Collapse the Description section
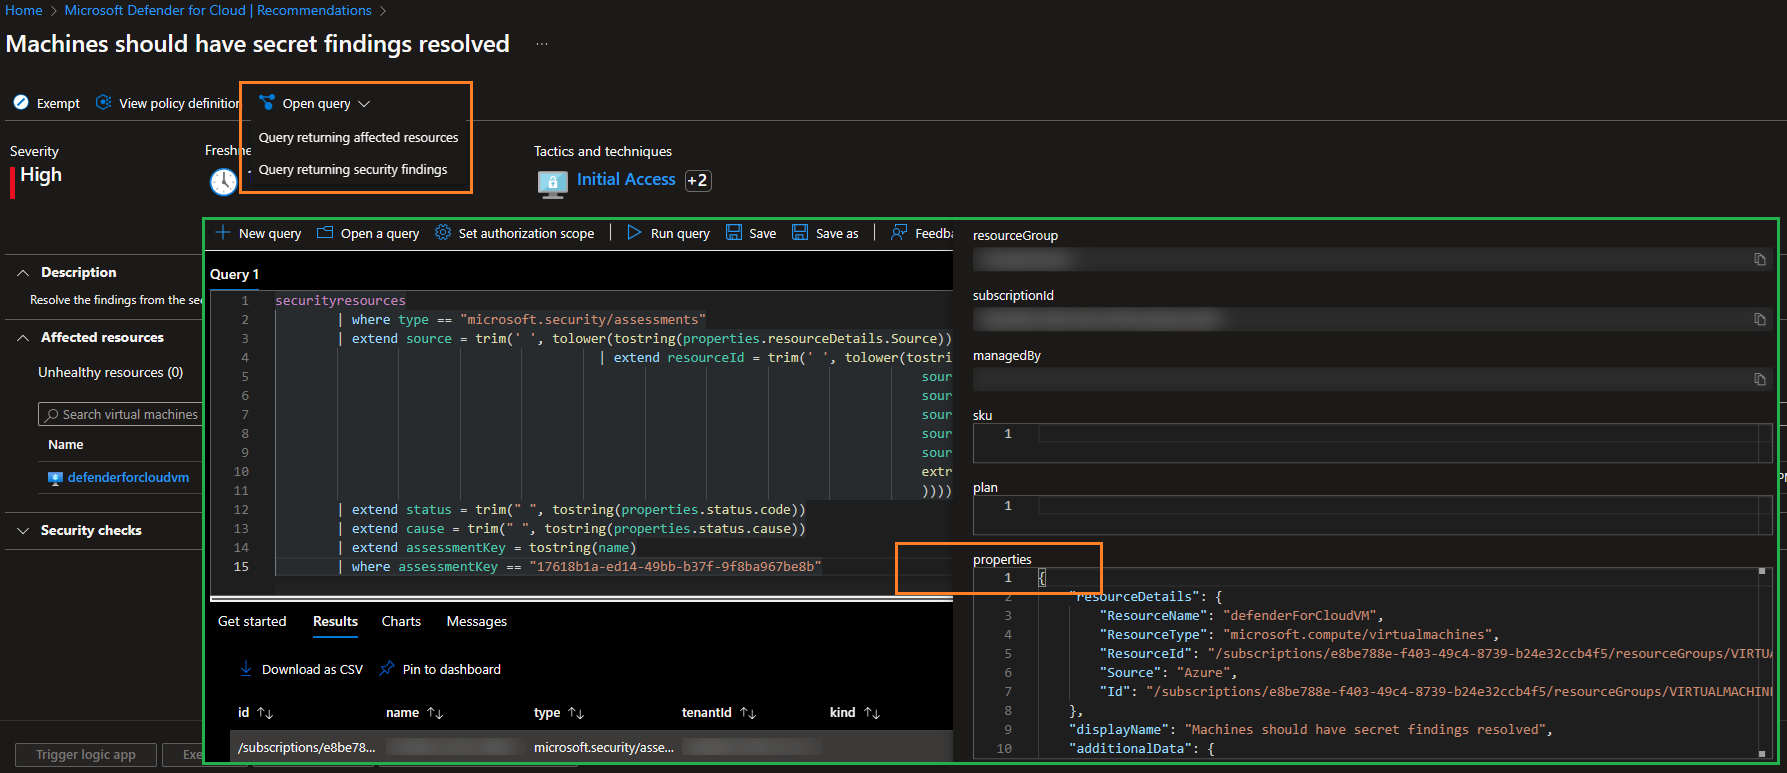 coord(23,272)
